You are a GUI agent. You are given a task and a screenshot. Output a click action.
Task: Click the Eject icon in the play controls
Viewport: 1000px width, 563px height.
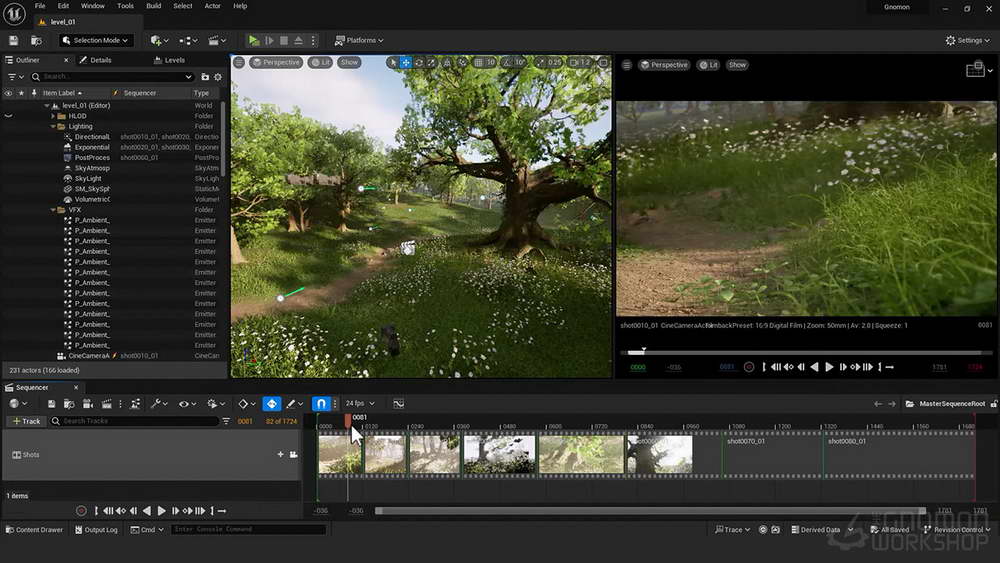(298, 40)
